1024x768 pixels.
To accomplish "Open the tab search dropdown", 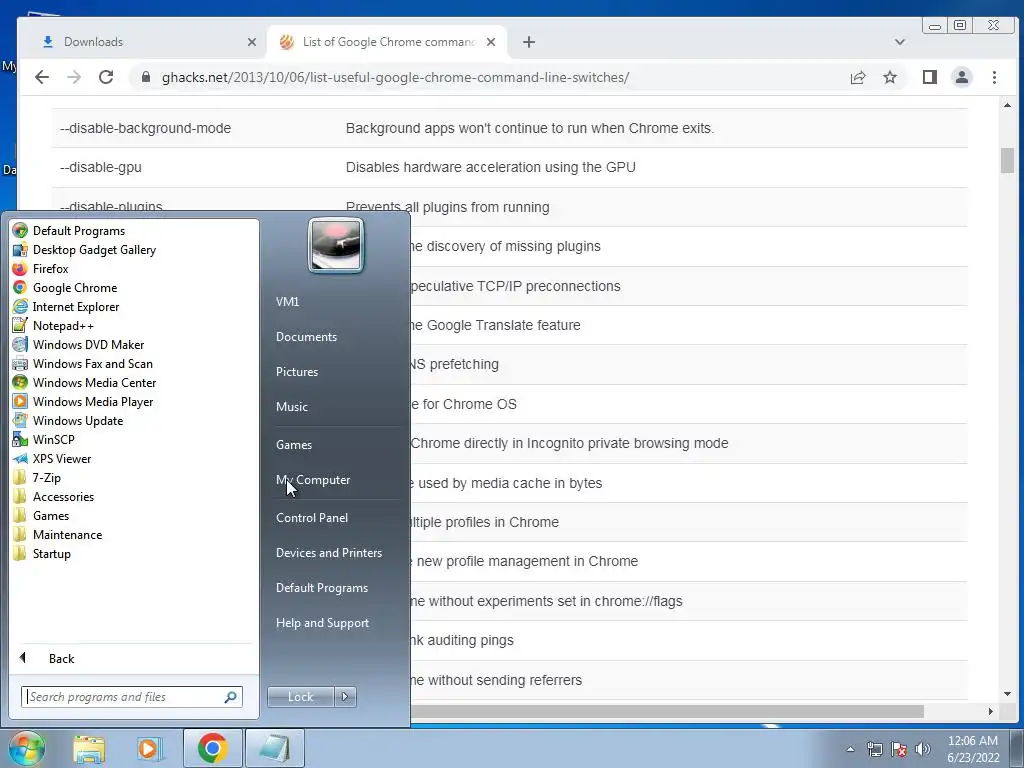I will (900, 42).
